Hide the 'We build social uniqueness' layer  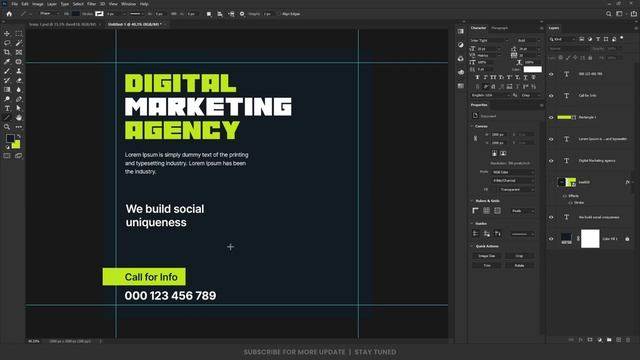551,218
